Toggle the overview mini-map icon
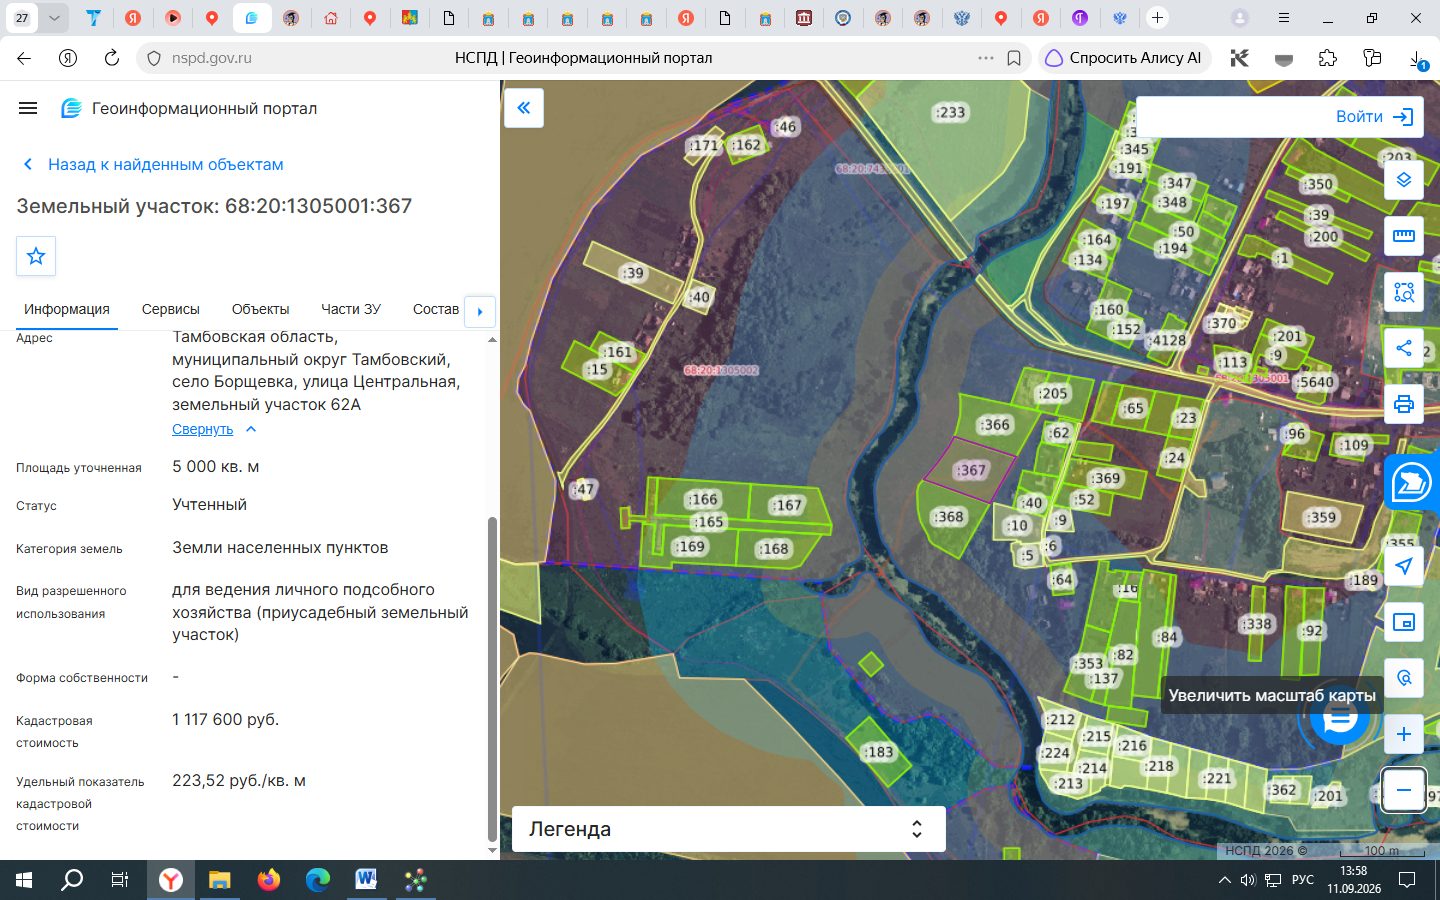This screenshot has width=1440, height=900. click(1404, 622)
